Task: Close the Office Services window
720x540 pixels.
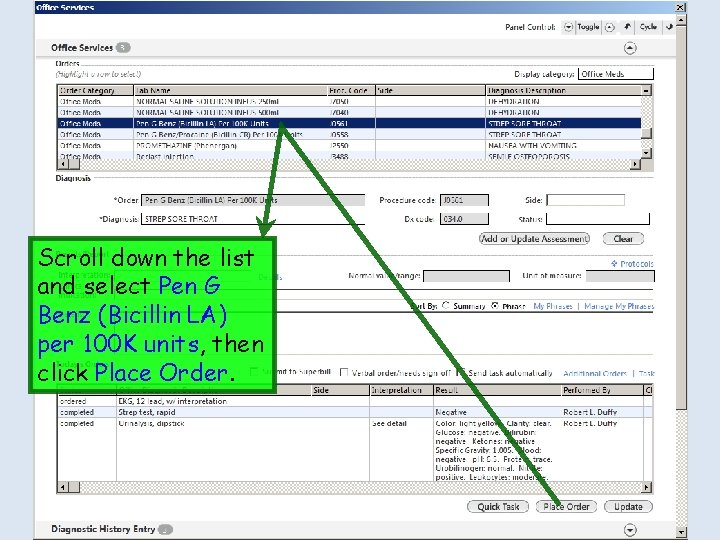Action: tap(680, 7)
